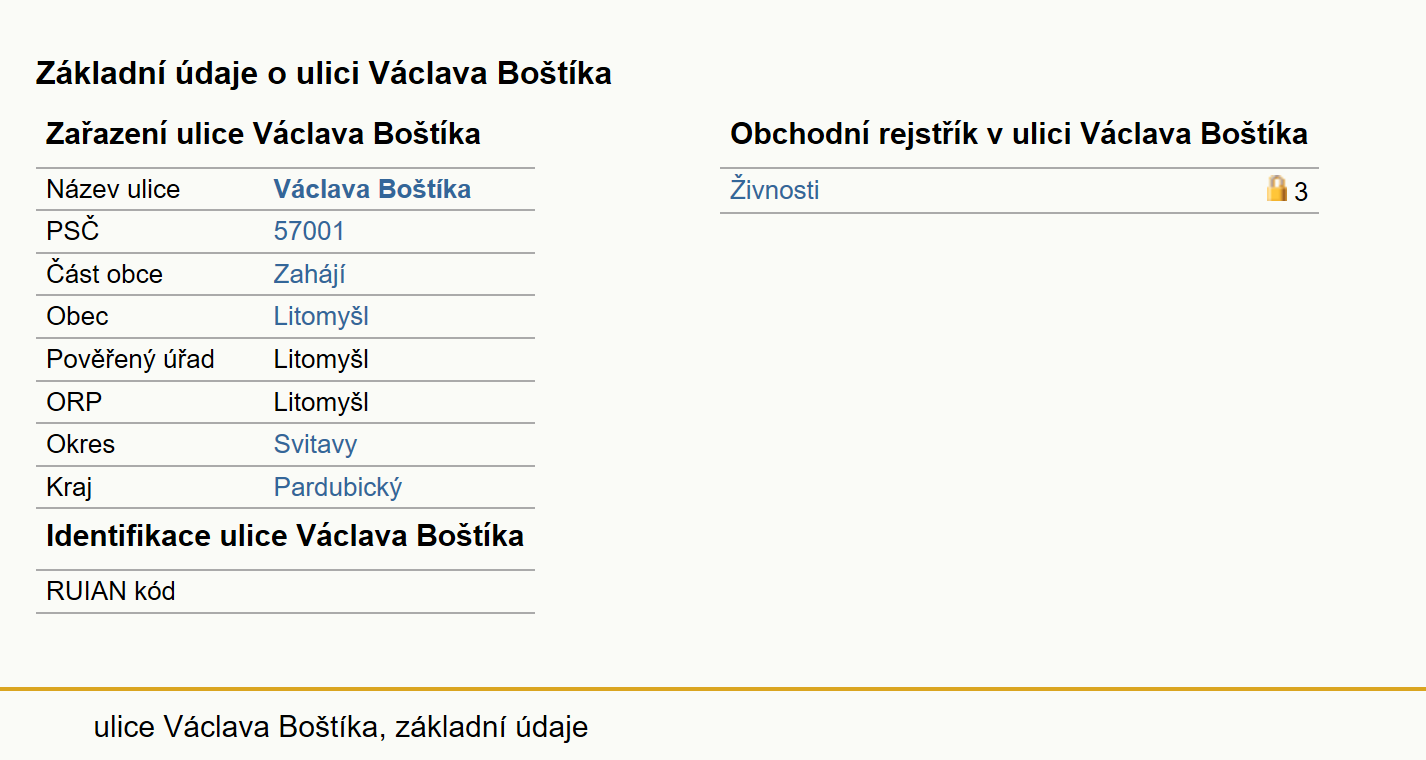The width and height of the screenshot is (1426, 760).
Task: Click Litomyšl value in Pověřený úřad row
Action: [x=321, y=360]
